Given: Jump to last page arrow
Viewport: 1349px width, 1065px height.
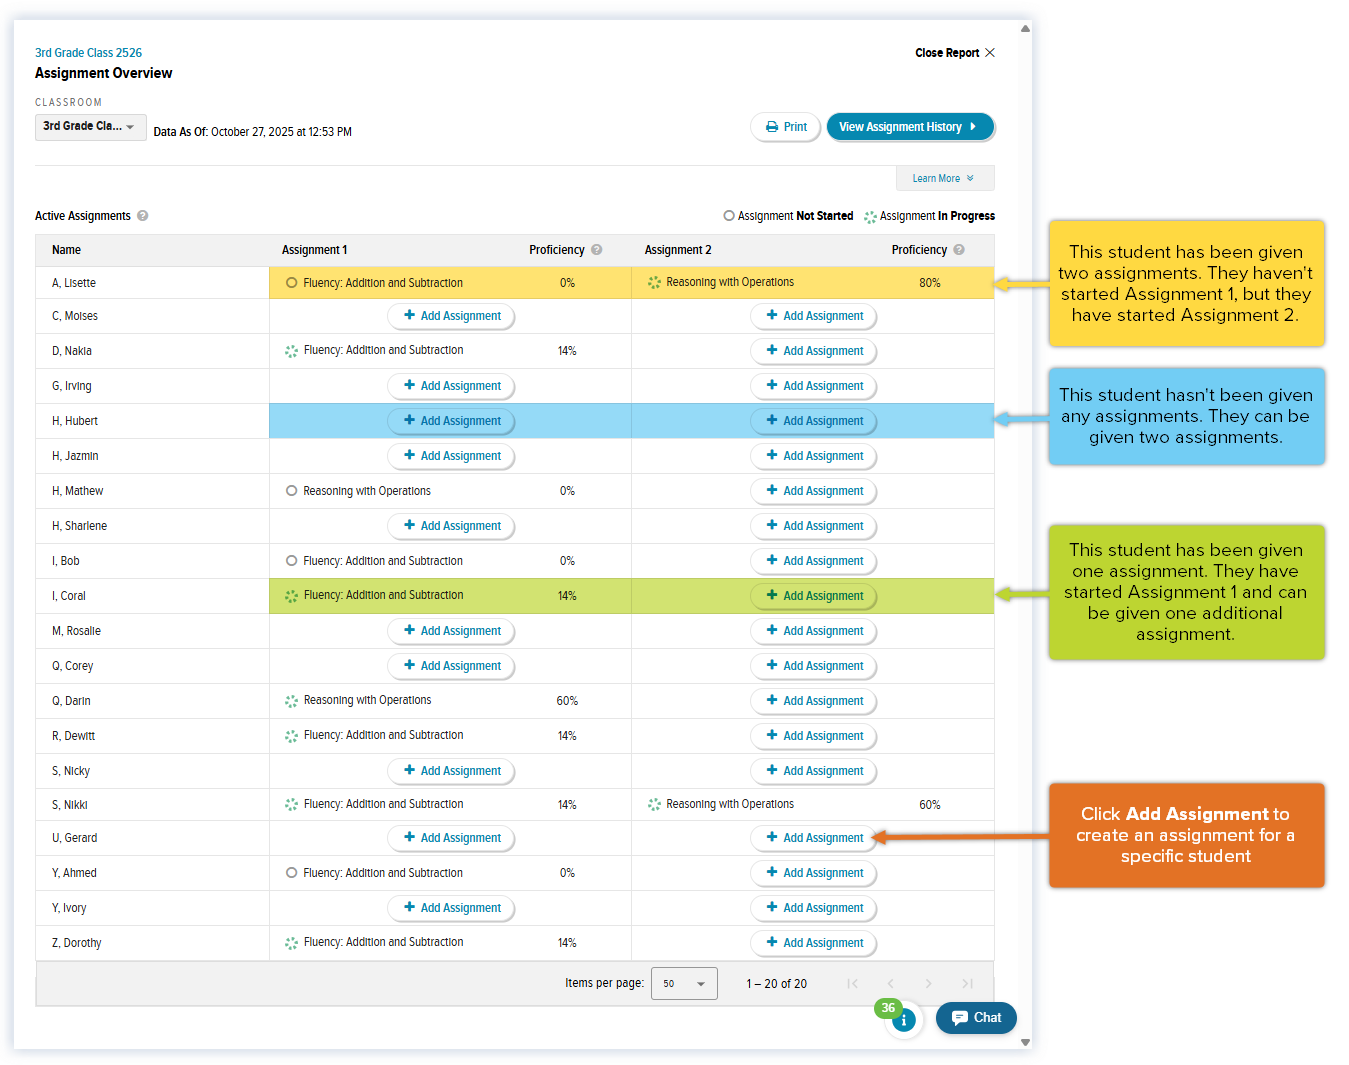Looking at the screenshot, I should [x=967, y=984].
